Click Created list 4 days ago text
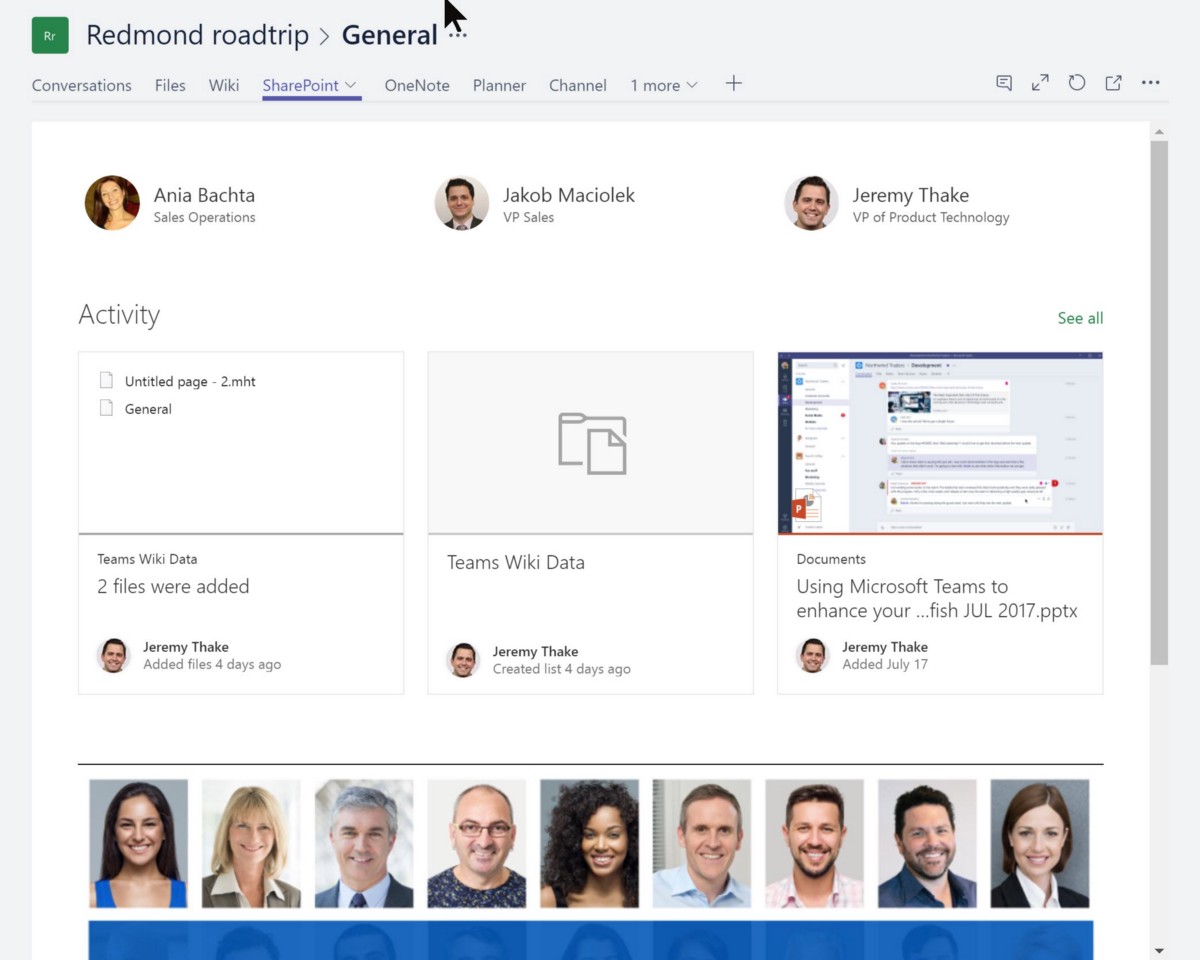Screen dimensions: 1200x960 coord(562,669)
